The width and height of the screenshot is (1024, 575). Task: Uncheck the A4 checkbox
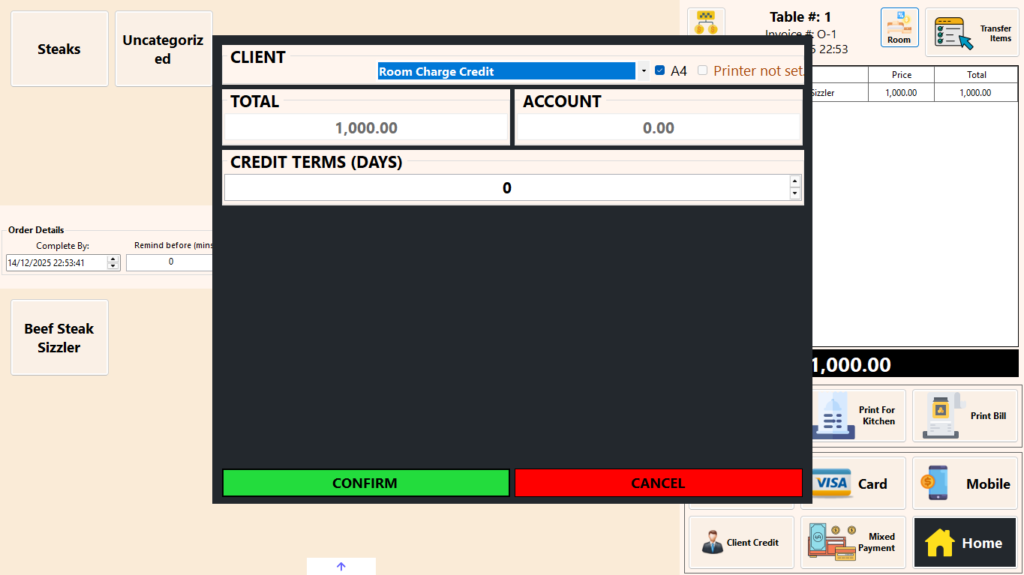tap(660, 71)
